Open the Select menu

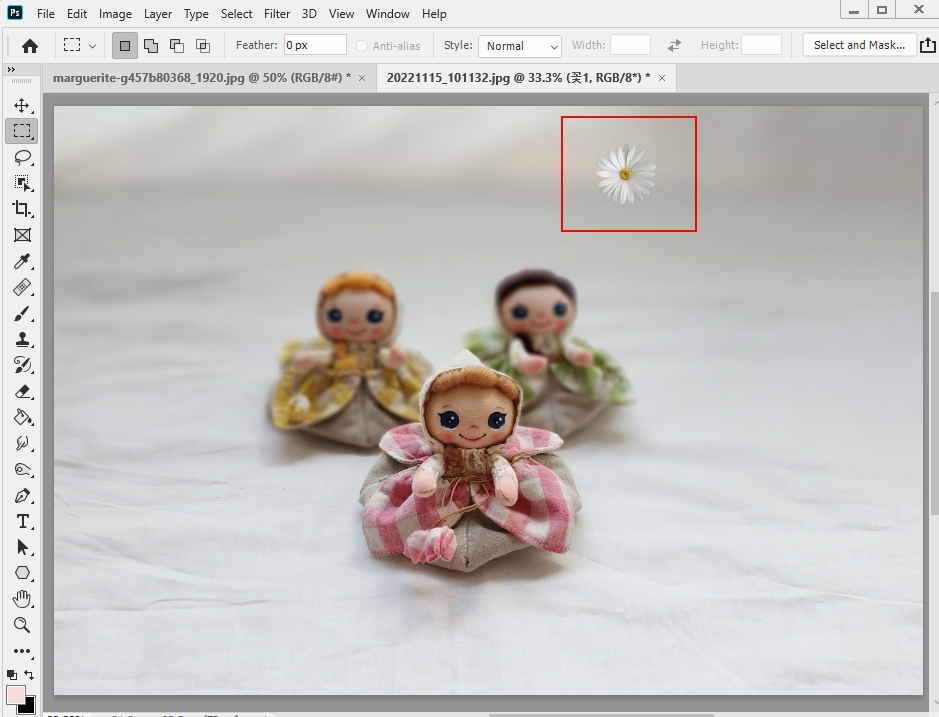236,14
